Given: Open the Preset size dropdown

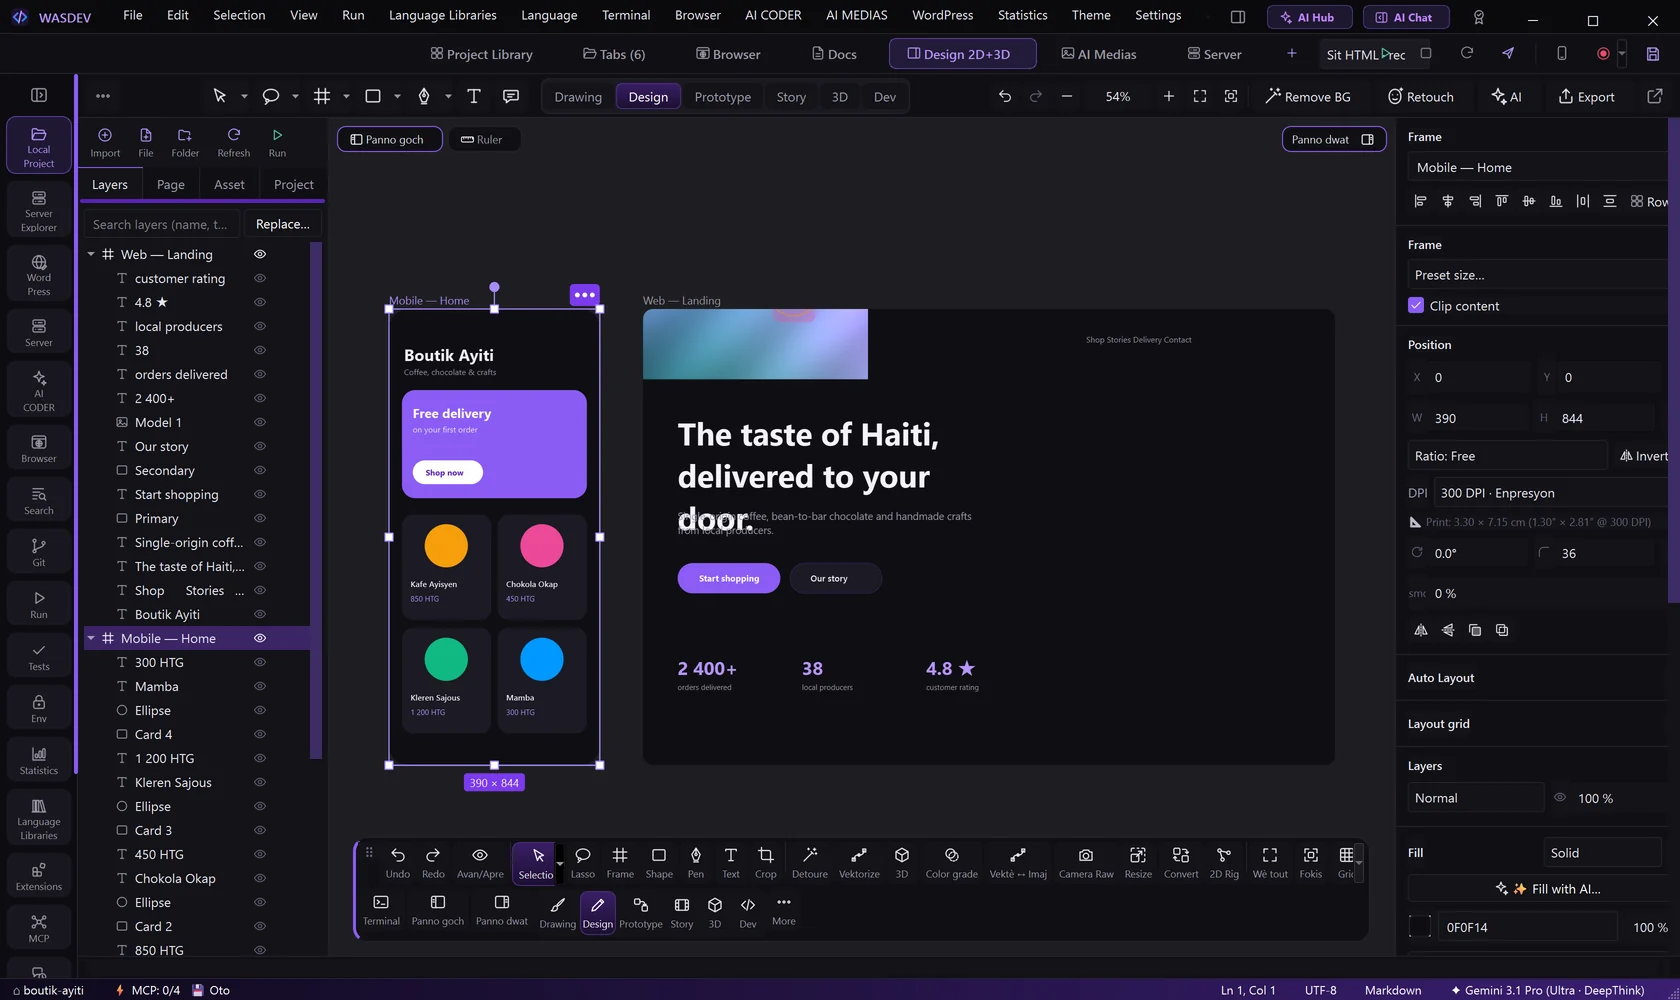Looking at the screenshot, I should coord(1540,275).
